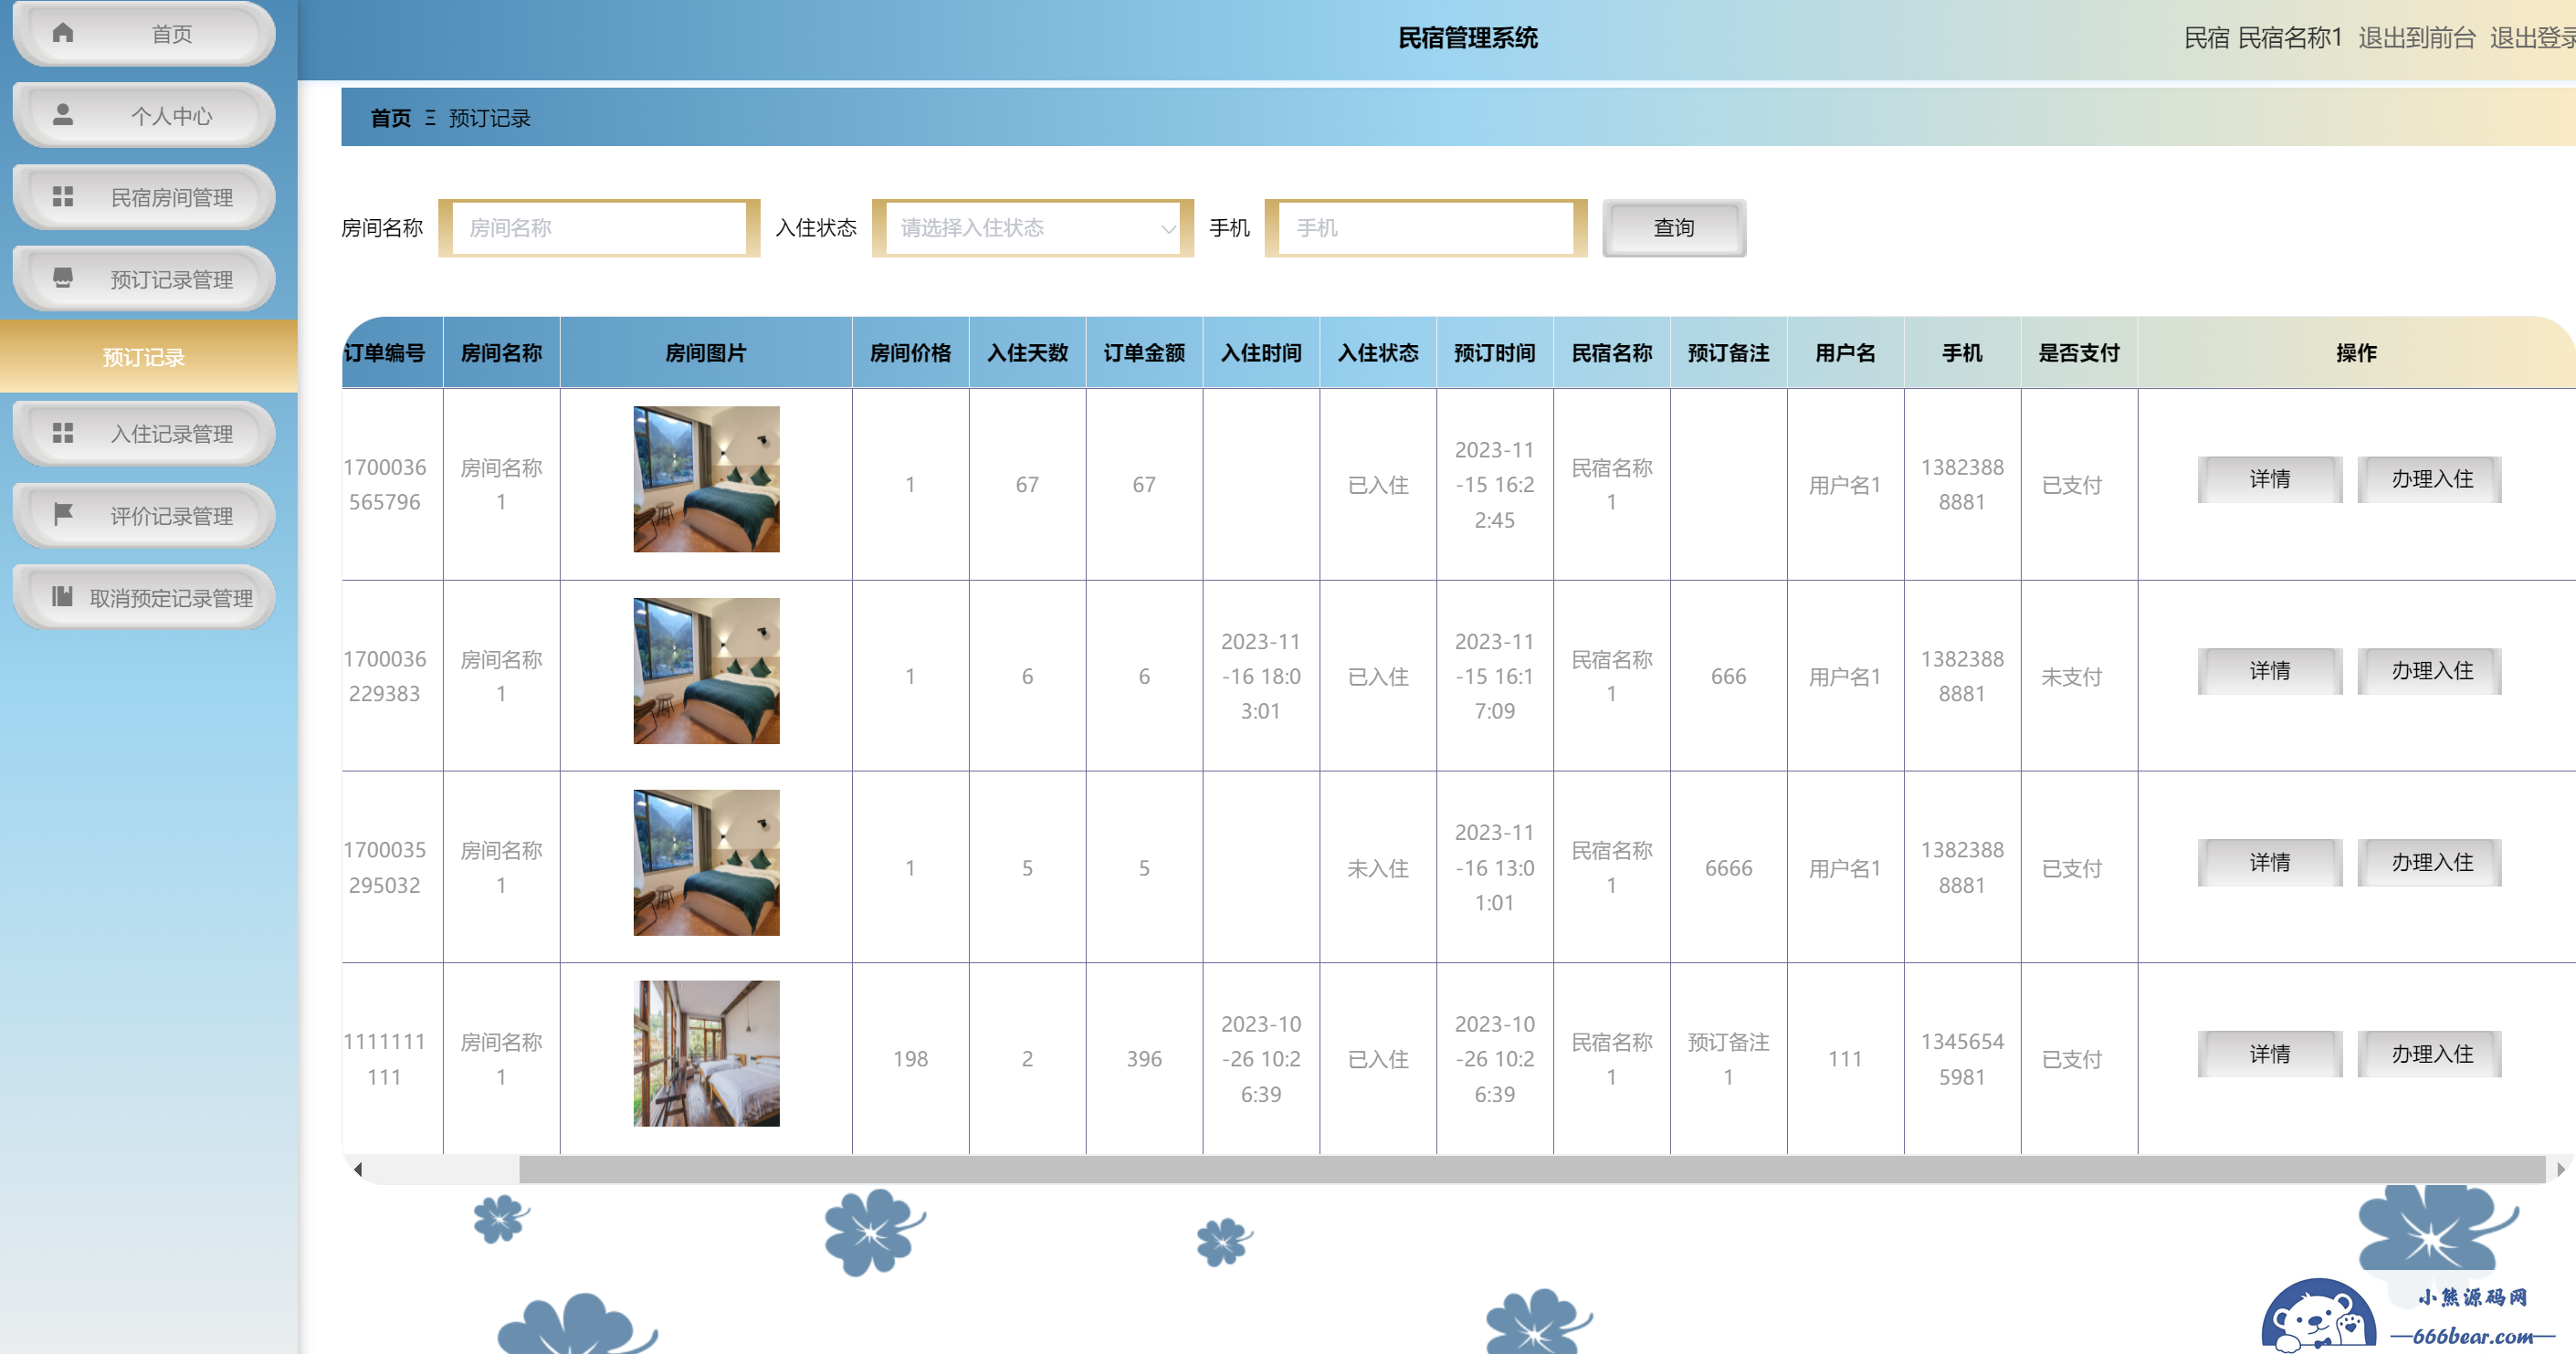Focus the 房间名称 search field
The image size is (2576, 1354).
tap(599, 228)
